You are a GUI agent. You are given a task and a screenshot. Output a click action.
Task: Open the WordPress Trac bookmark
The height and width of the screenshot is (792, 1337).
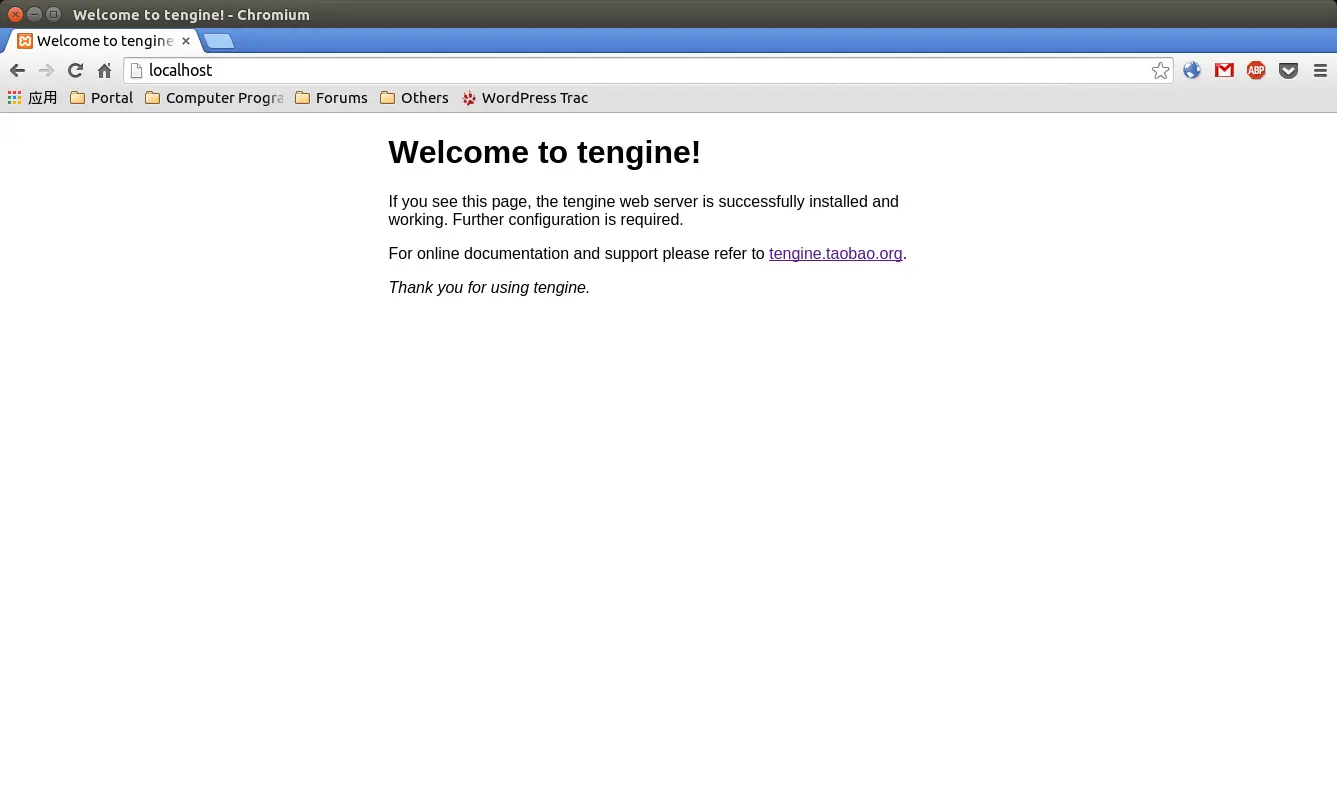point(525,98)
